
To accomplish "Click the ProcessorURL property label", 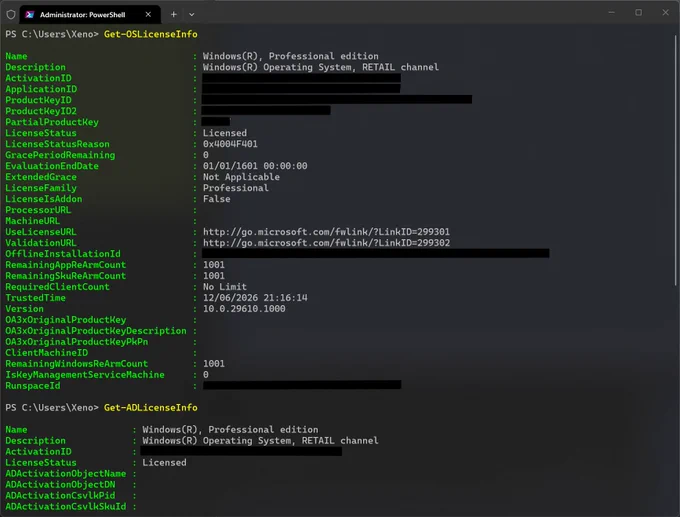I will click(38, 210).
